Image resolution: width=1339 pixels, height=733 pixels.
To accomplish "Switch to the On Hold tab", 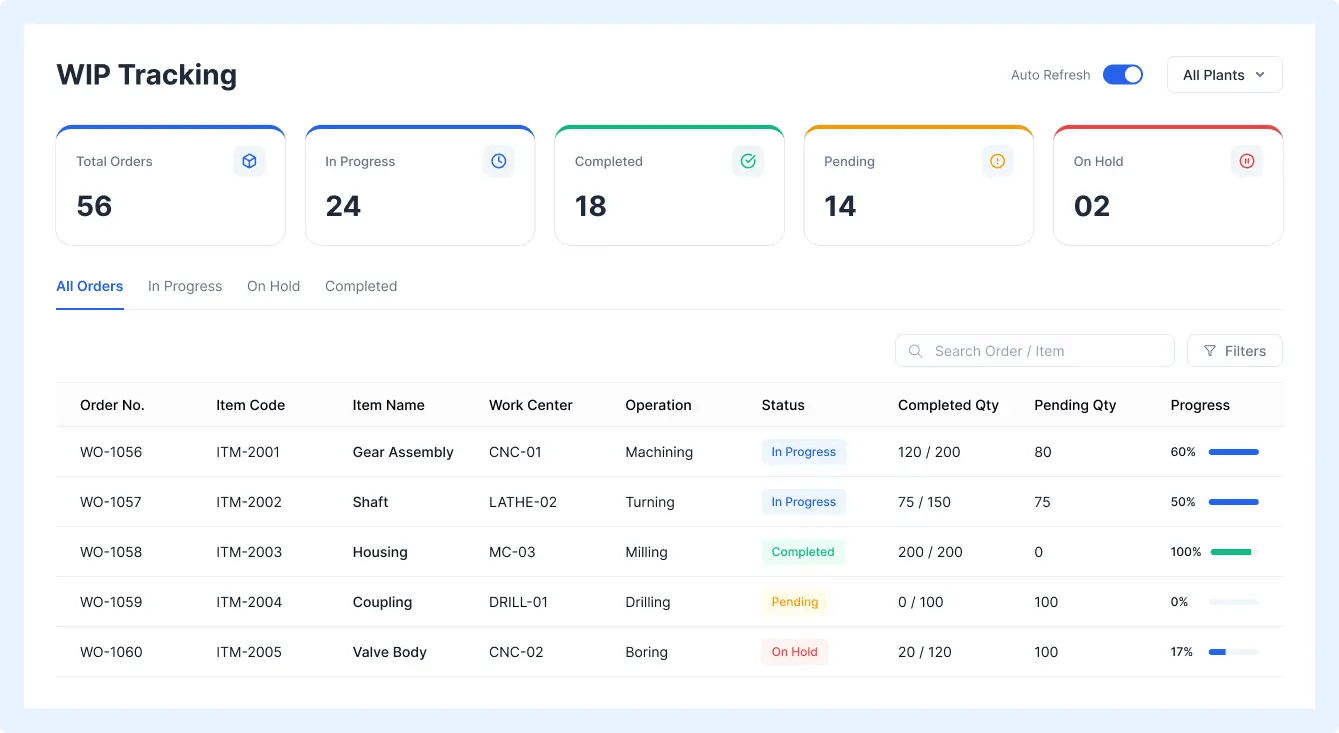I will [274, 286].
